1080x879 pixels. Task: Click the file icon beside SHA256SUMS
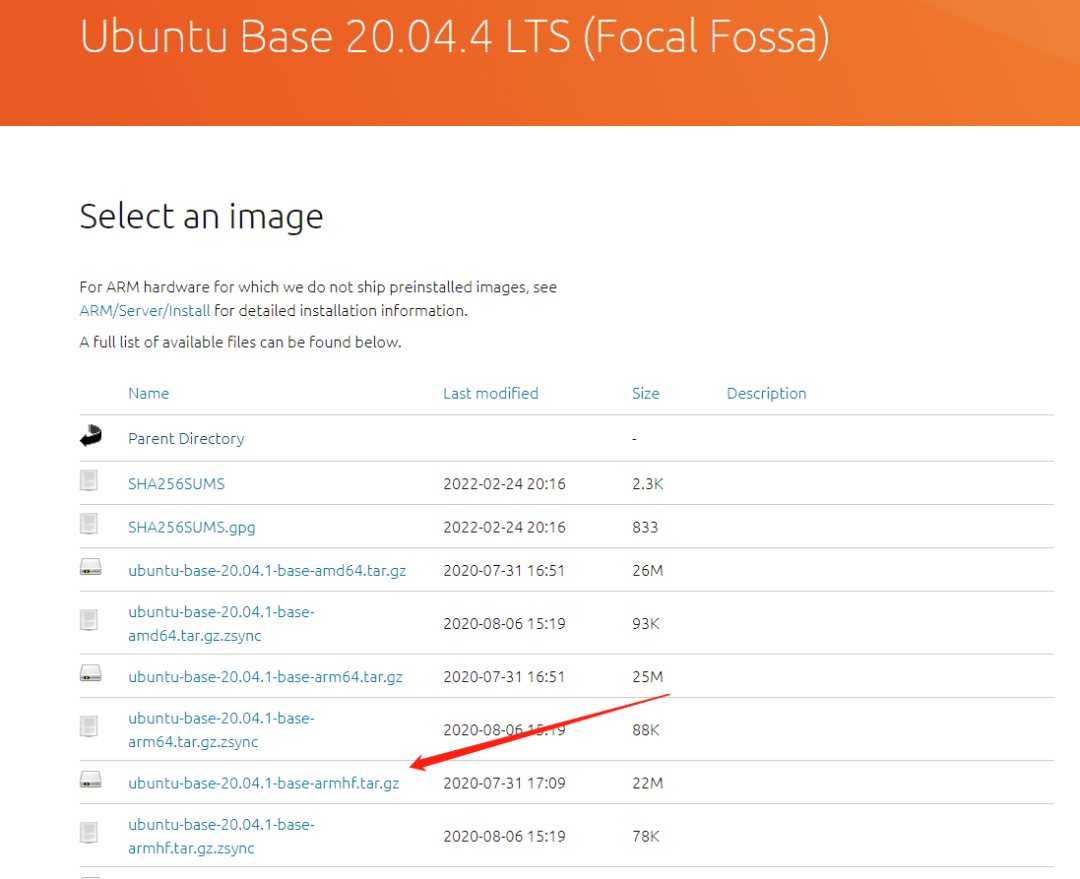click(x=90, y=481)
